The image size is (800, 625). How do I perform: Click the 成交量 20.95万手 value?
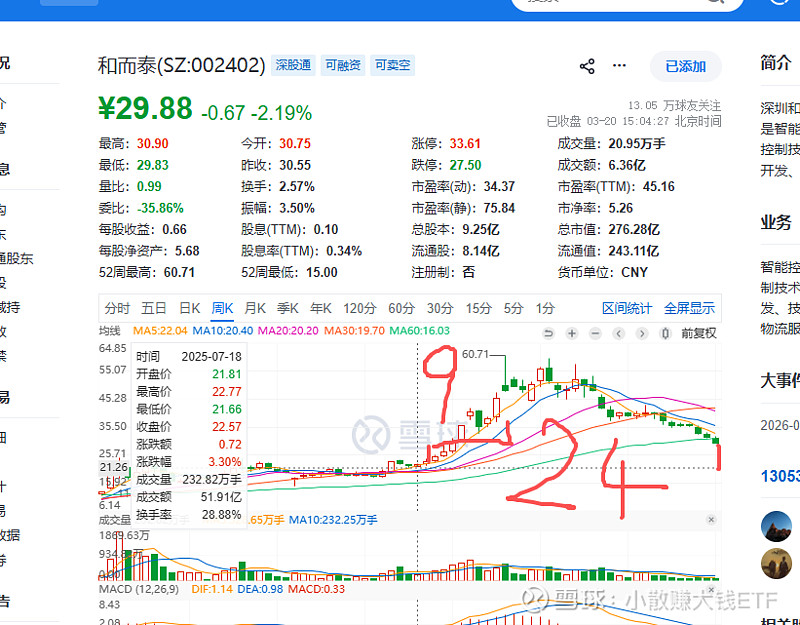click(637, 144)
